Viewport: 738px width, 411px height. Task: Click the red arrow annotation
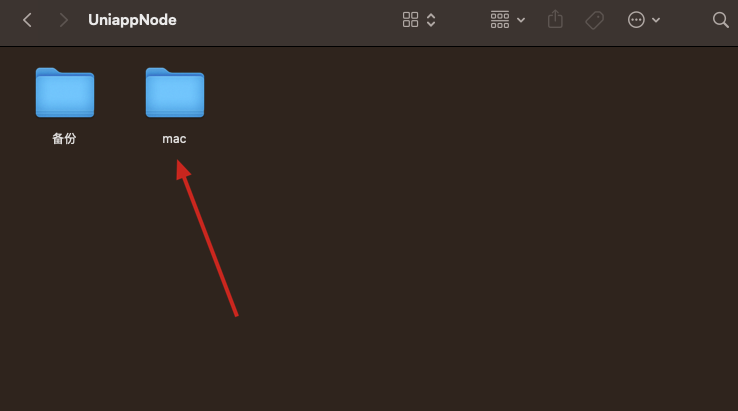click(207, 238)
